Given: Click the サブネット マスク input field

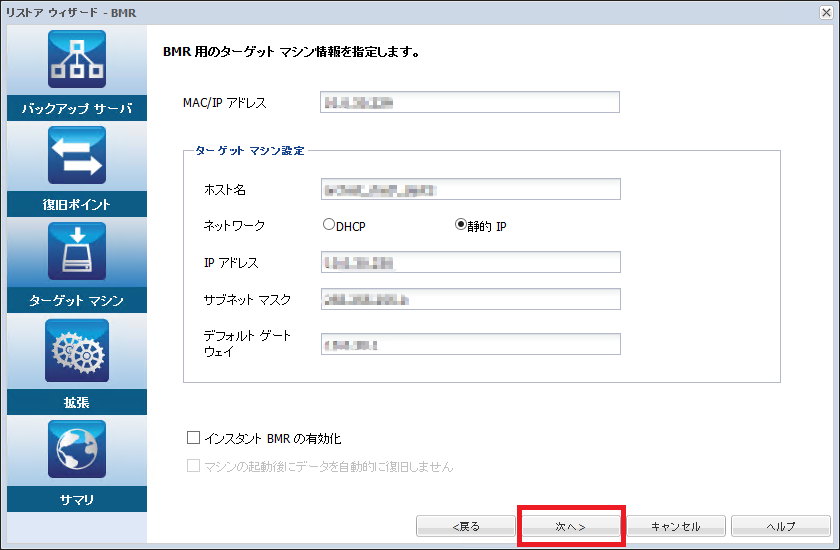Looking at the screenshot, I should [x=471, y=299].
